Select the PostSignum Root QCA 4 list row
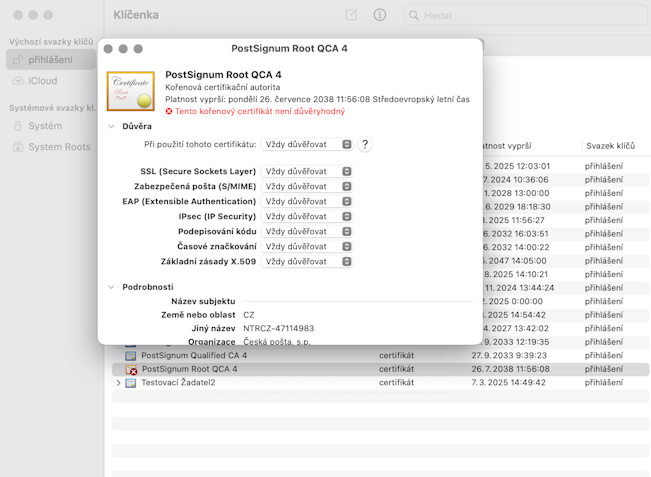The width and height of the screenshot is (651, 477). [x=380, y=369]
